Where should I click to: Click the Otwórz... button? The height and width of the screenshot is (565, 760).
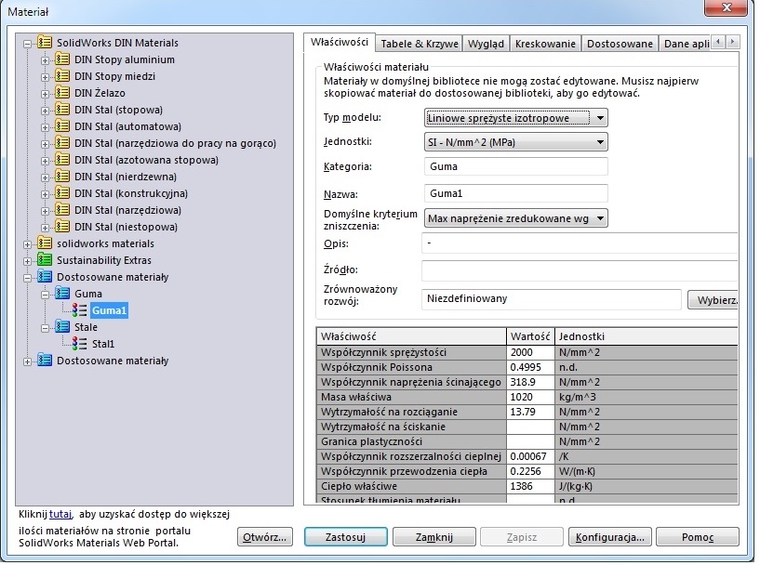click(x=265, y=537)
